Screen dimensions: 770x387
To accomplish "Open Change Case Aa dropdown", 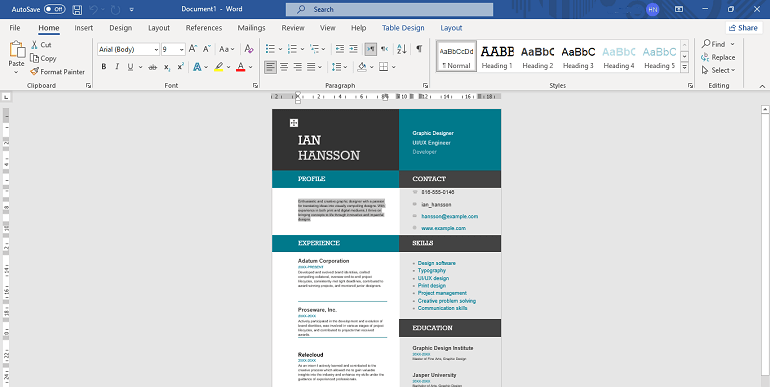I will tap(227, 49).
